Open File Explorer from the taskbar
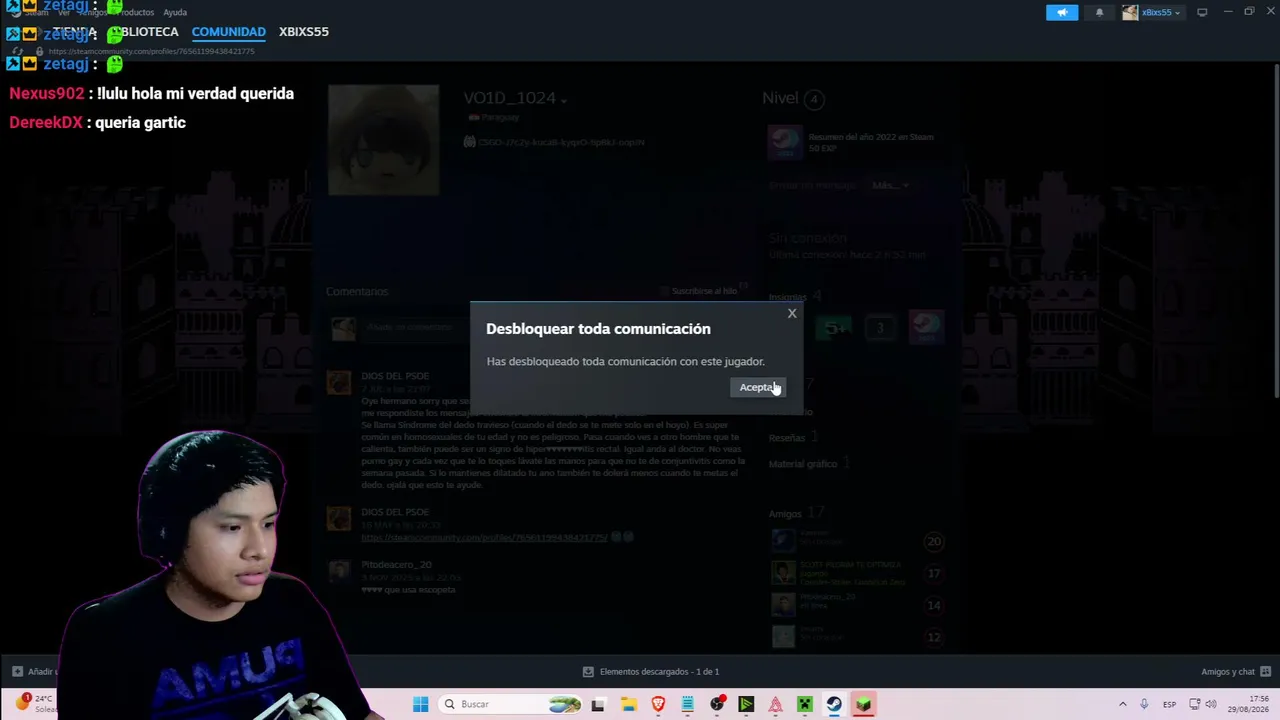Screen dimensions: 1280x720 628,704
